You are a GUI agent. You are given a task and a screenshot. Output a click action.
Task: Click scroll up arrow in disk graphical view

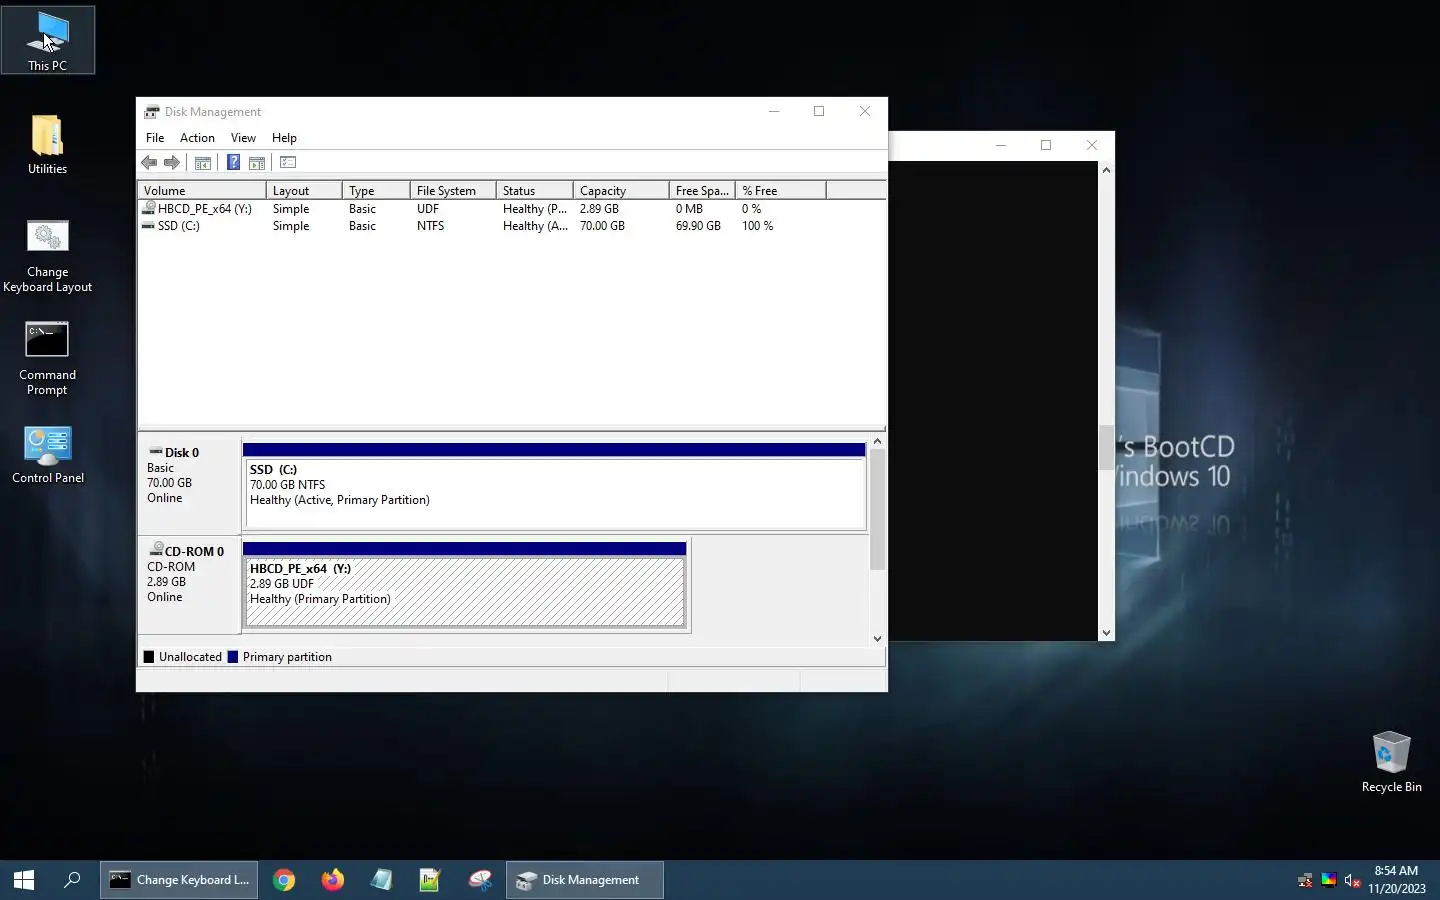tap(877, 441)
